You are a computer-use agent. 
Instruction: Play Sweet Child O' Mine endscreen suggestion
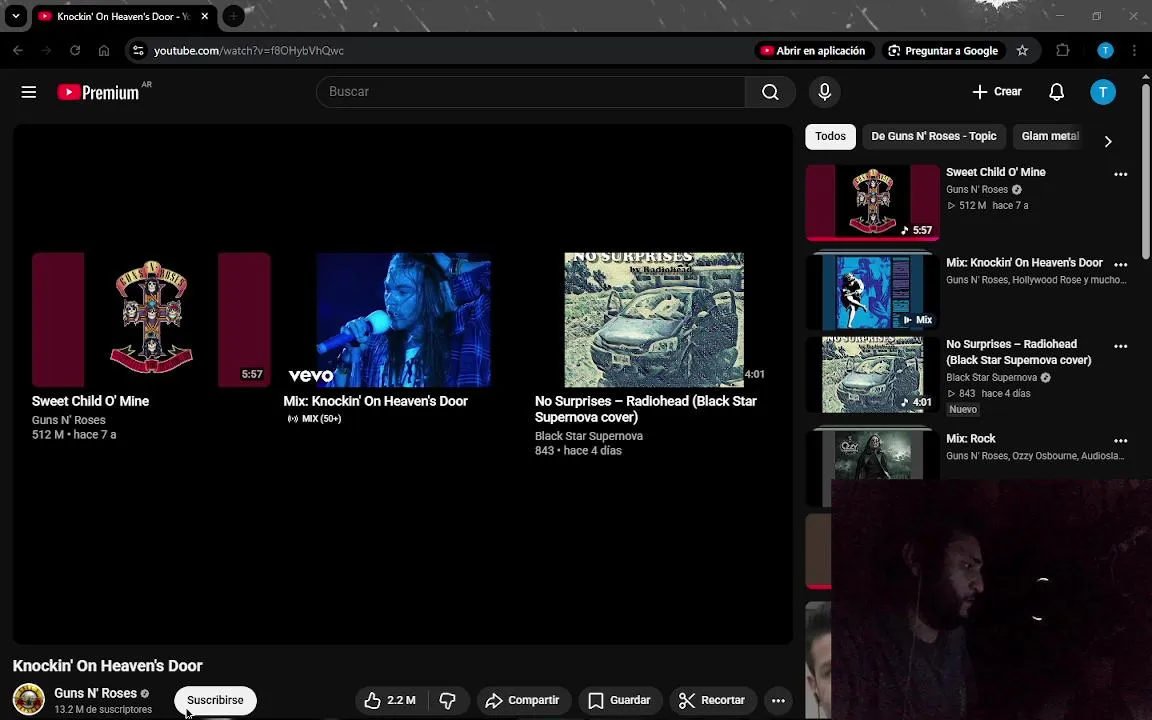coord(151,320)
